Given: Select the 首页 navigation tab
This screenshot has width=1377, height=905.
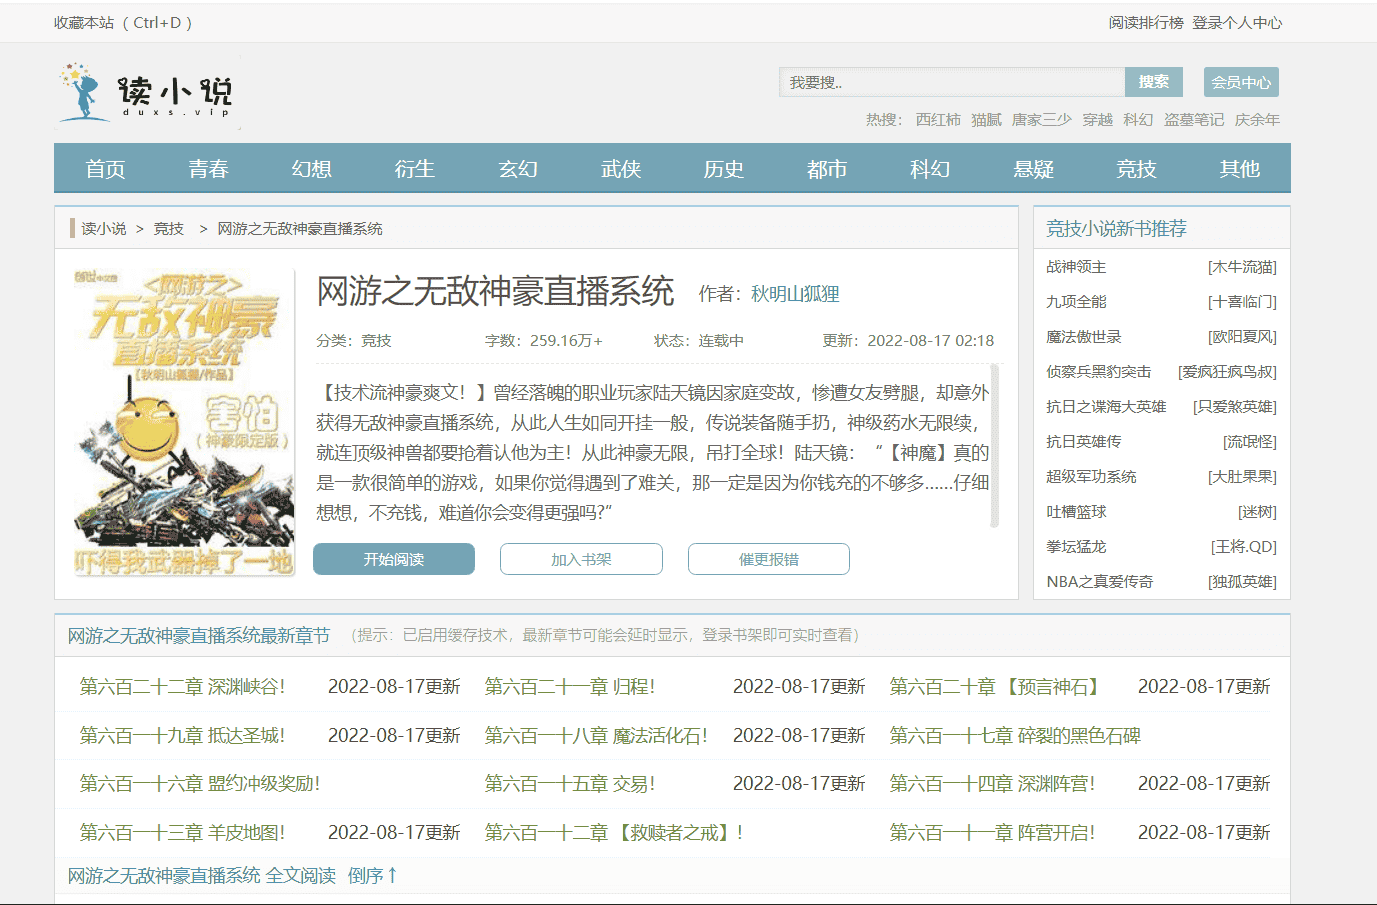Looking at the screenshot, I should 105,169.
